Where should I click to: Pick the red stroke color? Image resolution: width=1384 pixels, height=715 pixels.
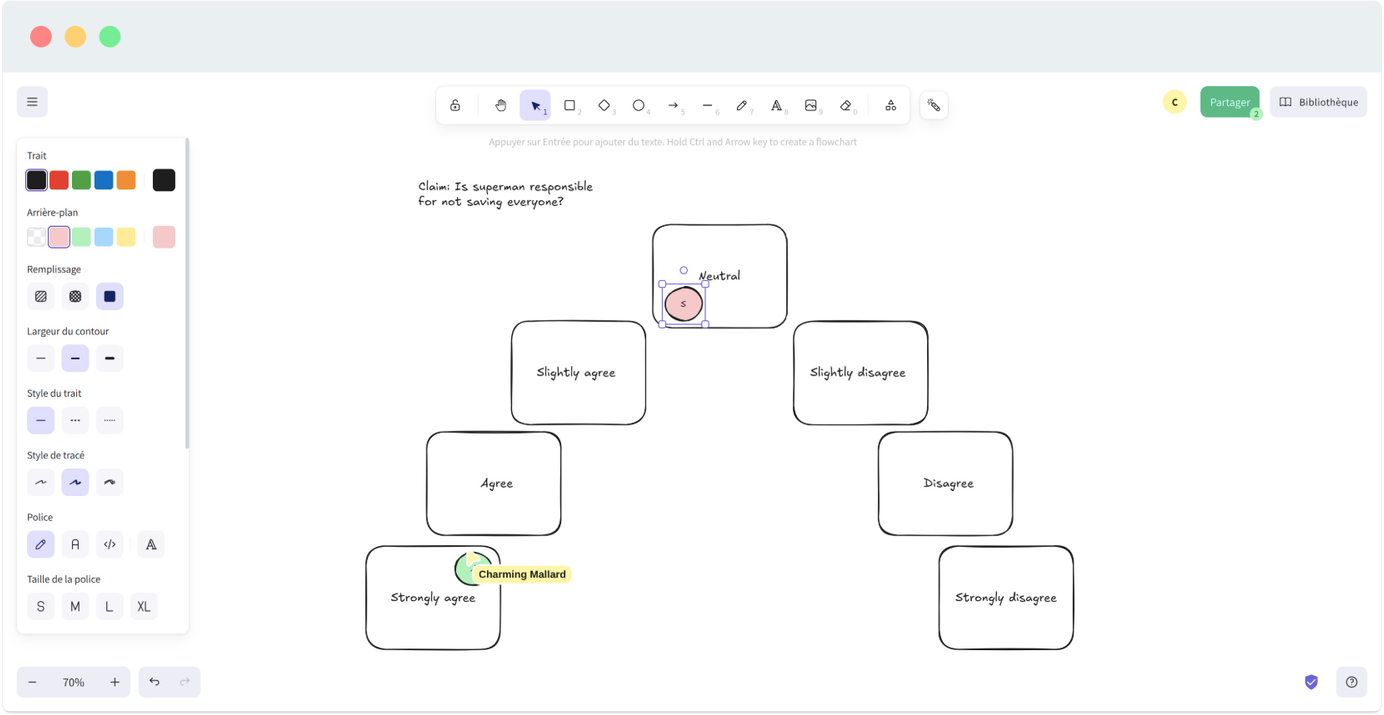click(59, 180)
